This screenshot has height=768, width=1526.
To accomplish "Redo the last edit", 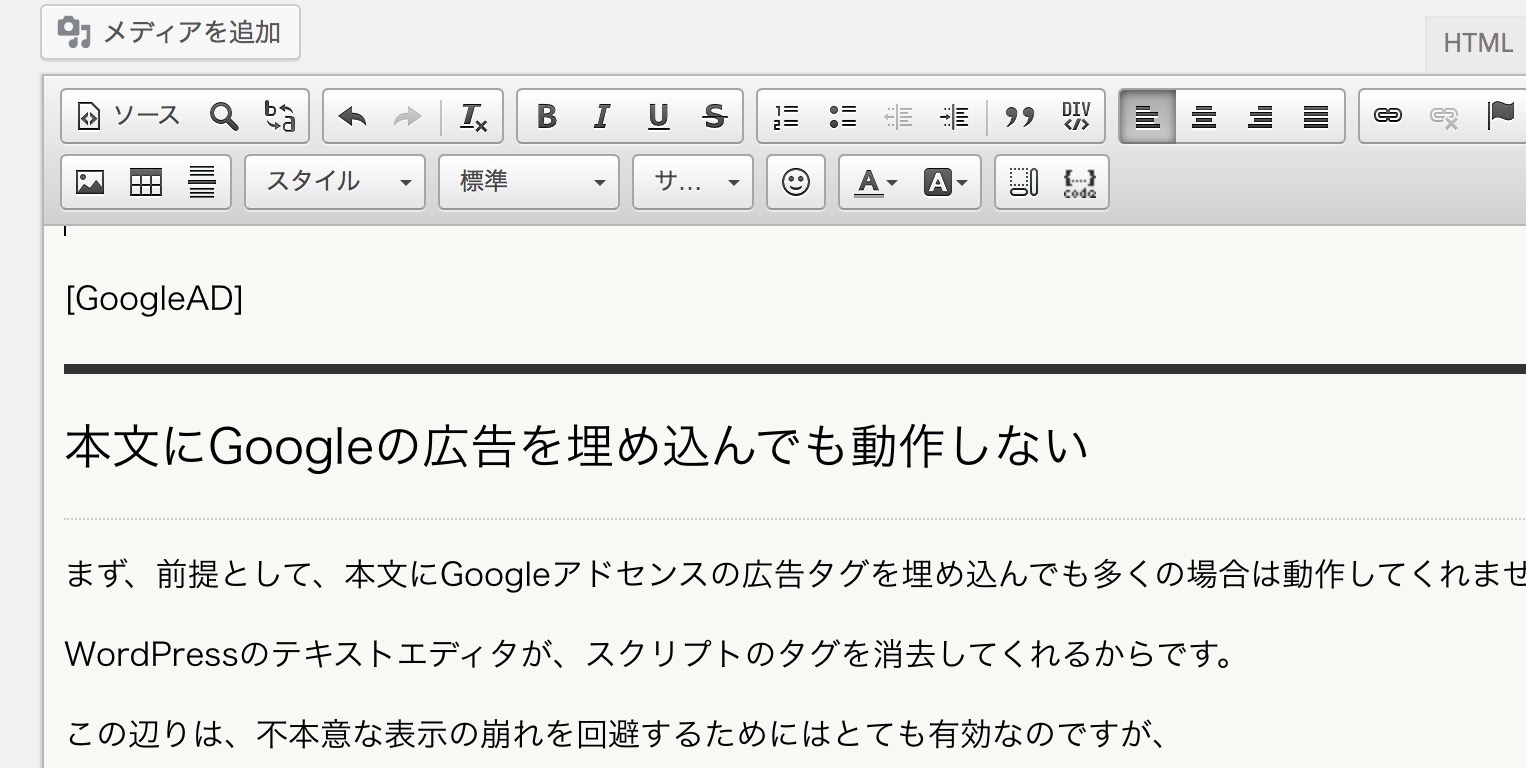I will coord(407,116).
